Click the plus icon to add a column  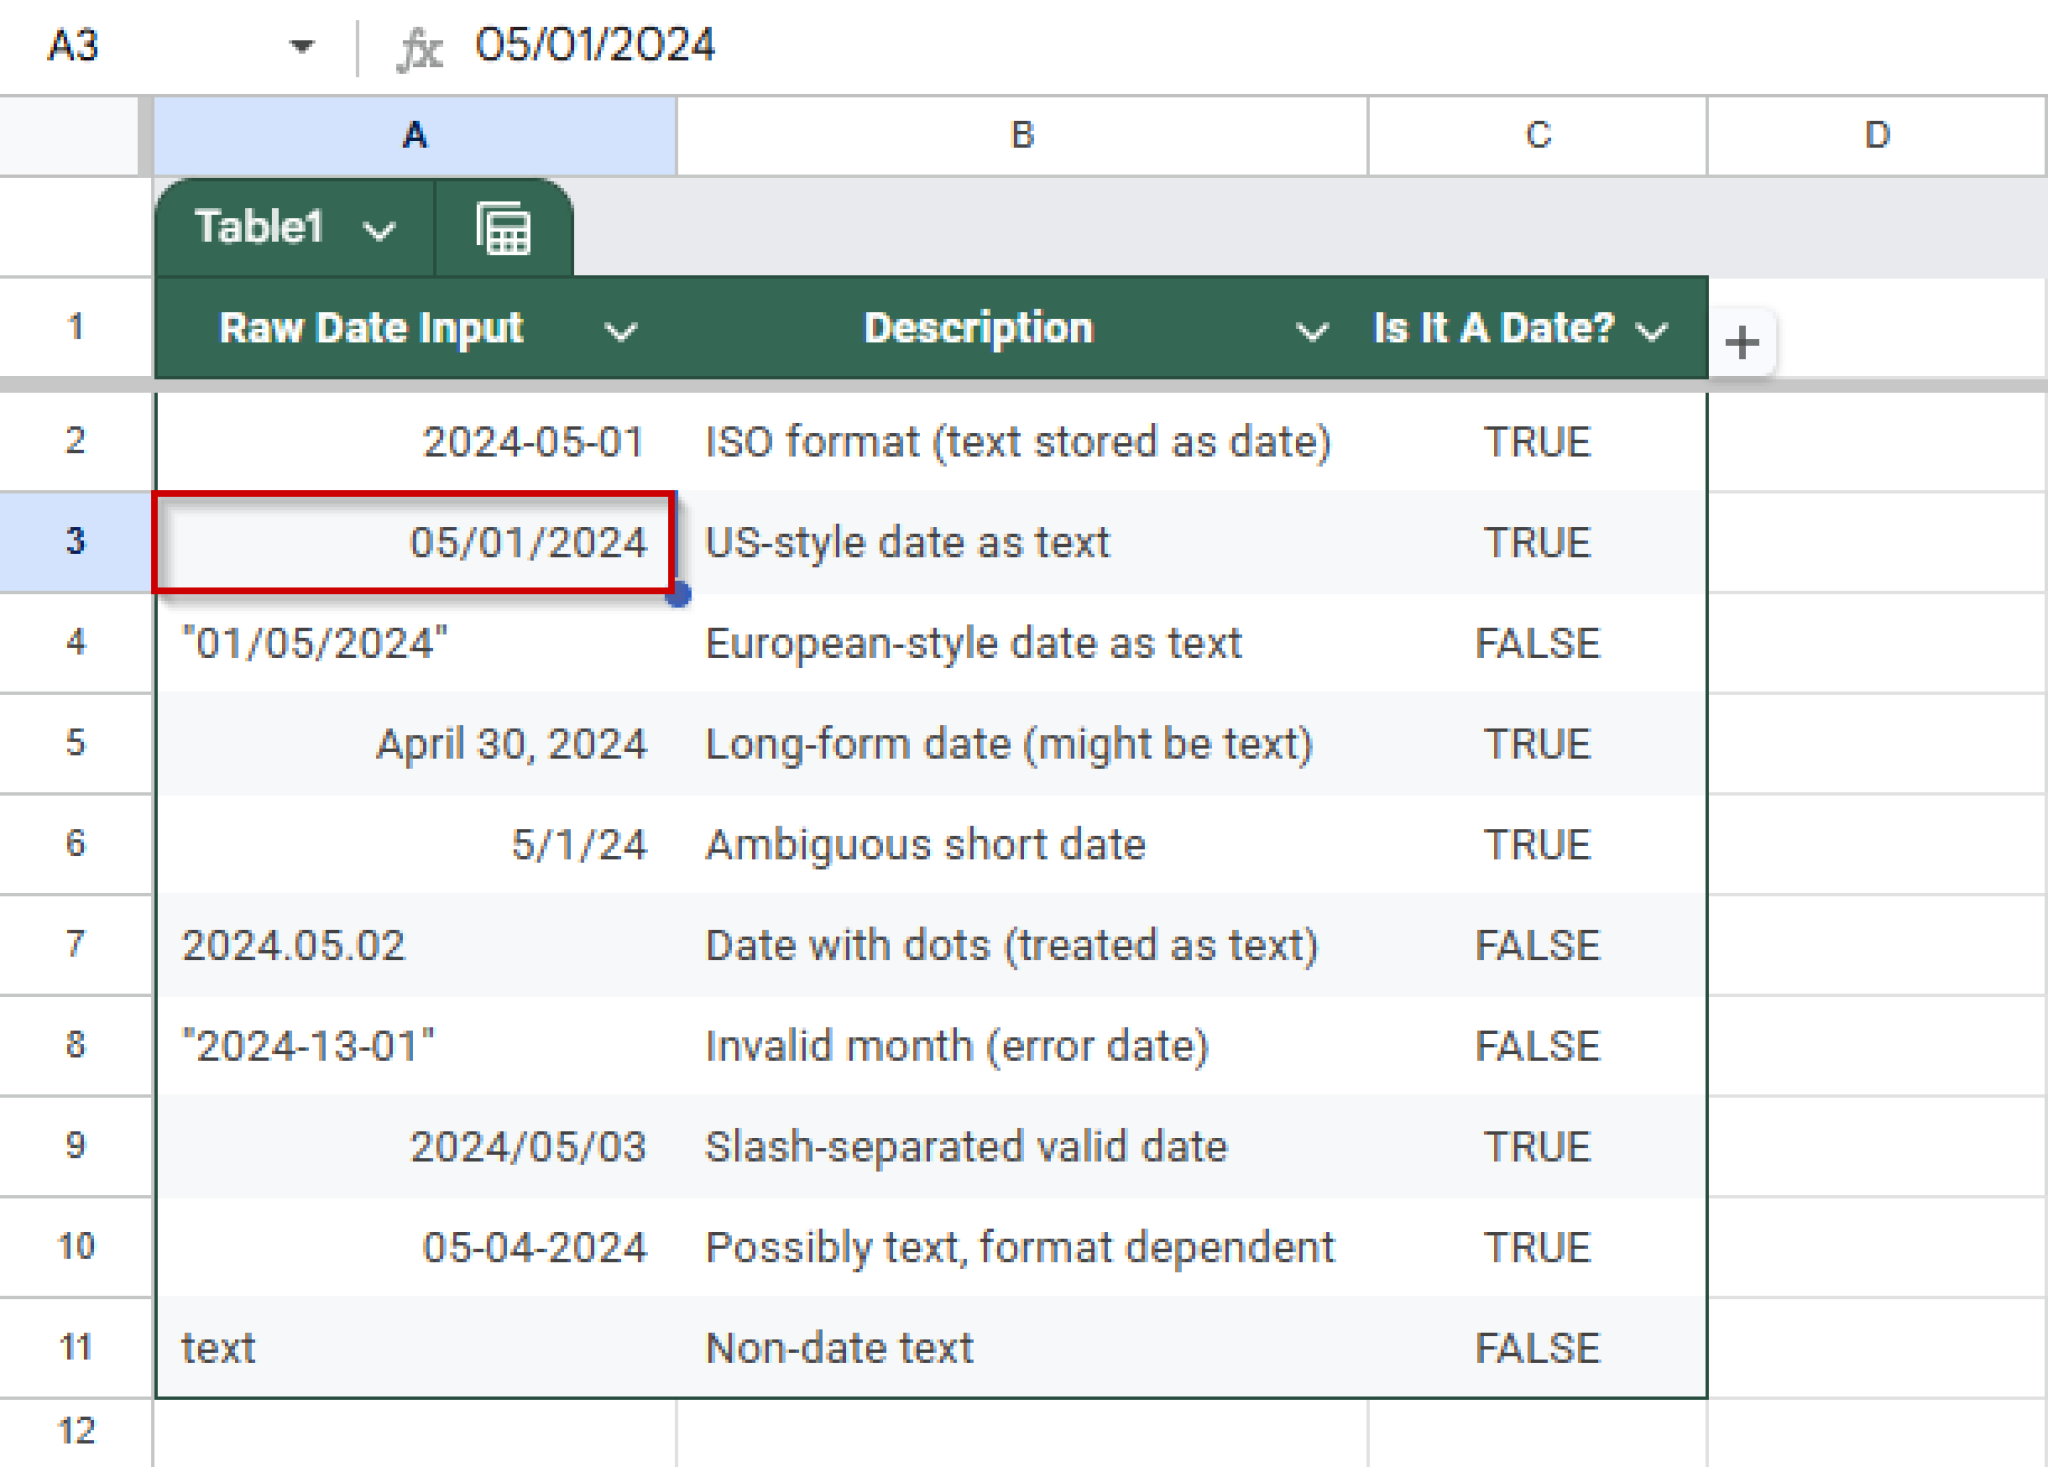click(x=1742, y=343)
